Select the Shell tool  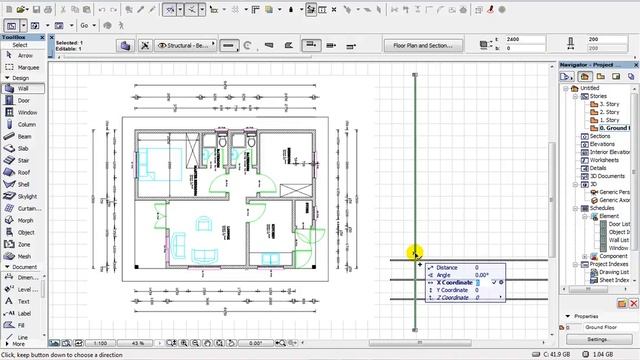tap(23, 184)
